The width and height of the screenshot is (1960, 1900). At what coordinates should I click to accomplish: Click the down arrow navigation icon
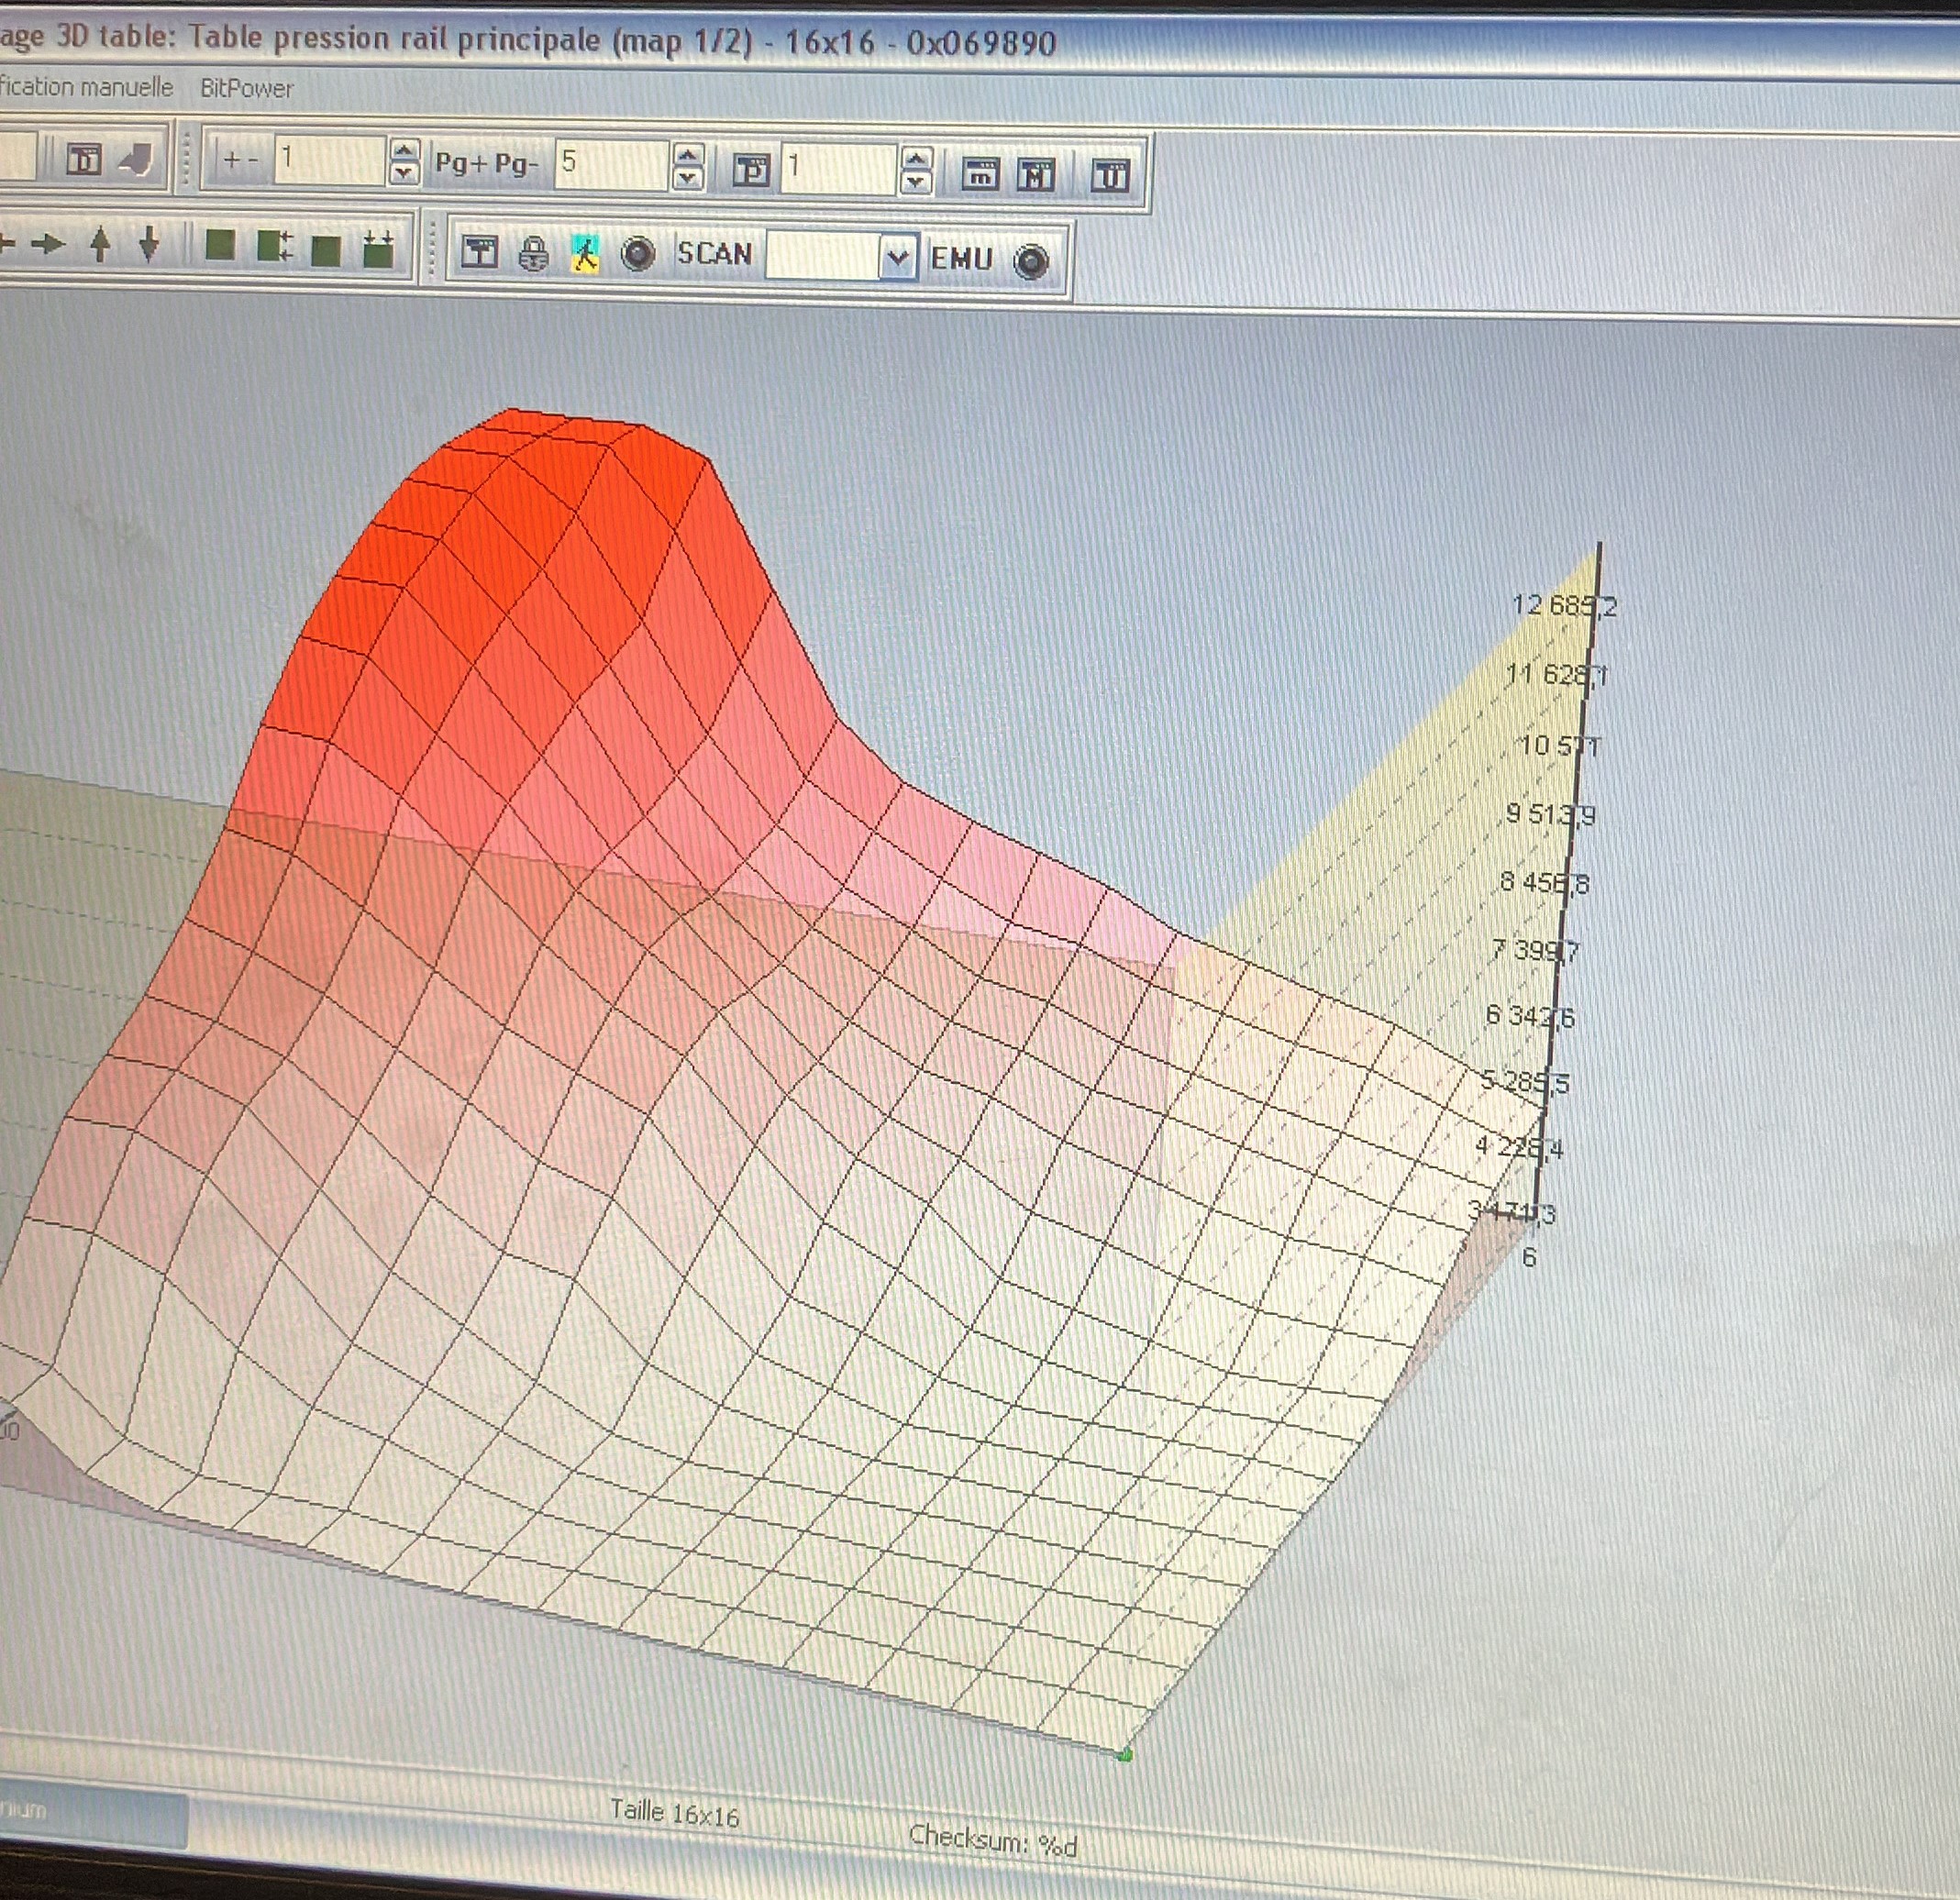click(x=149, y=244)
